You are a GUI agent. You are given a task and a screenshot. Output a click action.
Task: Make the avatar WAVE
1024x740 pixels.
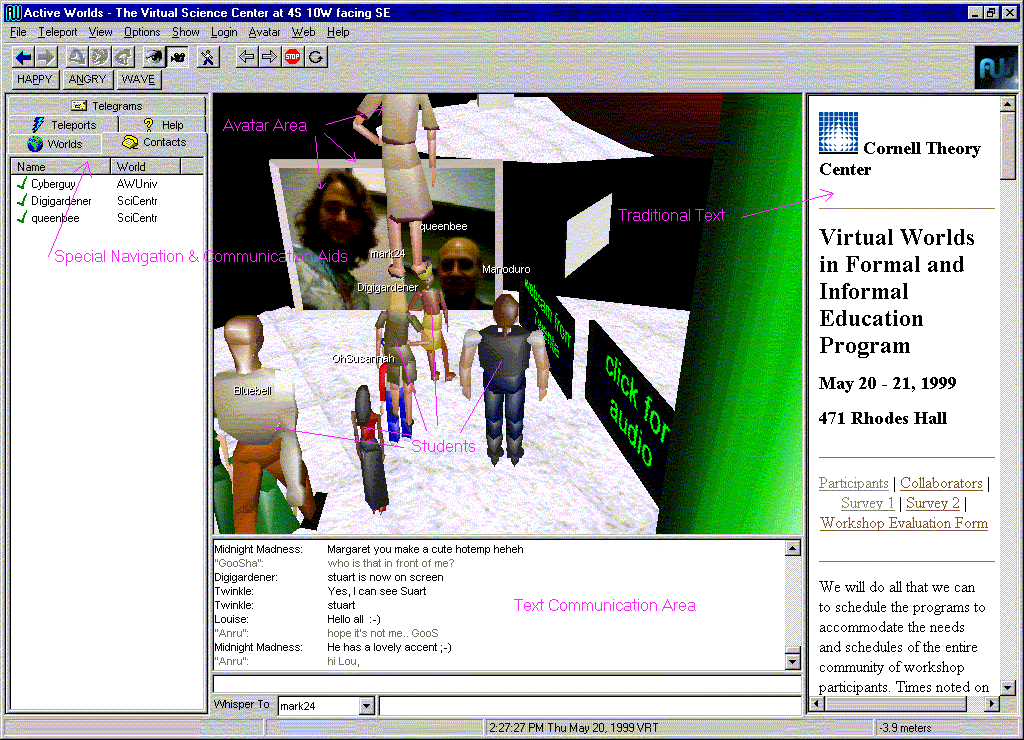tap(138, 80)
